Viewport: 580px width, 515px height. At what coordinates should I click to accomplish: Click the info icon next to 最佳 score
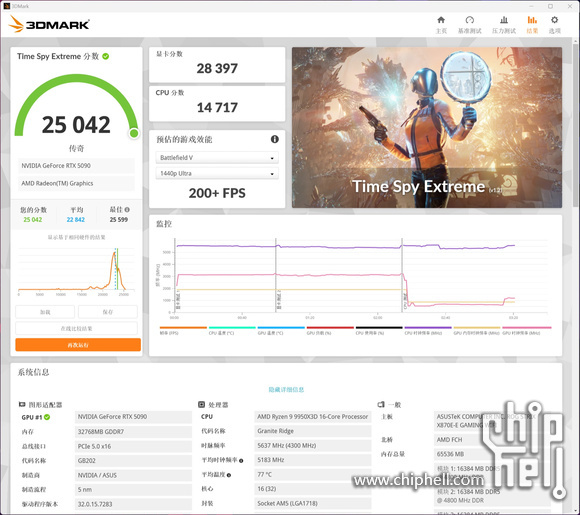[127, 209]
